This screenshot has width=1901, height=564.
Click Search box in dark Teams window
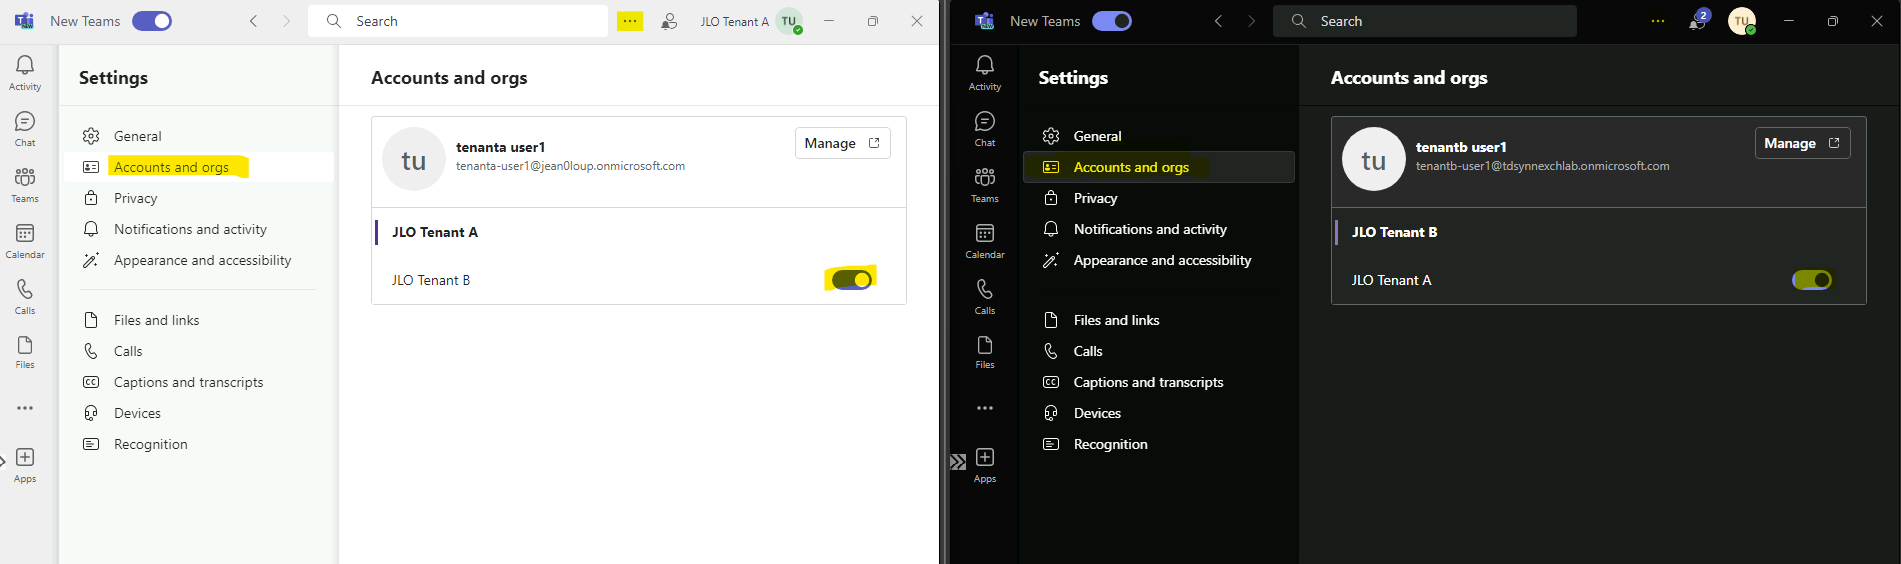pyautogui.click(x=1425, y=21)
